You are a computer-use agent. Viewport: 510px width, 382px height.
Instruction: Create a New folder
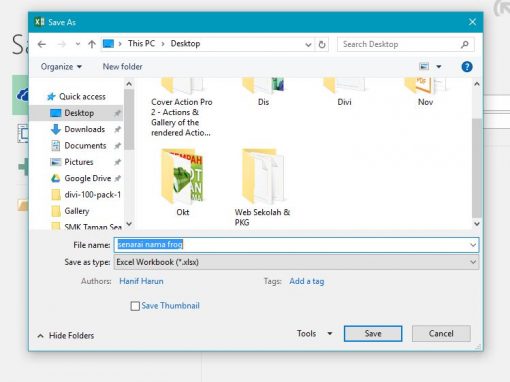(x=122, y=67)
